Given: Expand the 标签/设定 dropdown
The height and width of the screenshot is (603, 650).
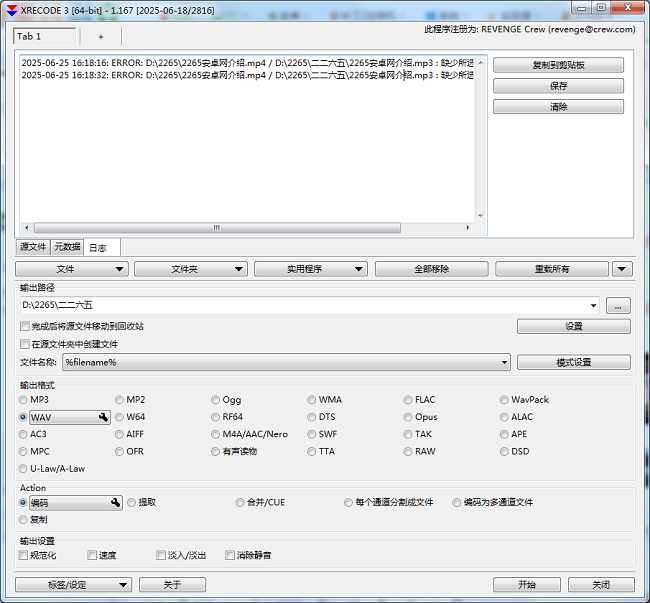Looking at the screenshot, I should coord(73,585).
